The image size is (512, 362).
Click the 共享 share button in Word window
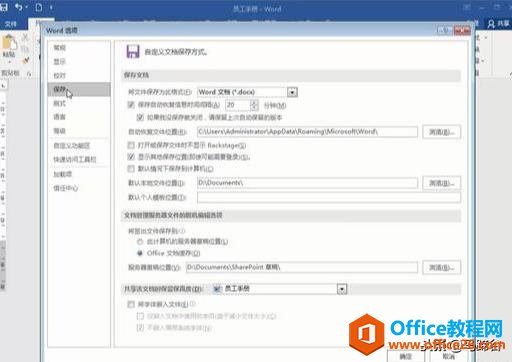click(498, 24)
